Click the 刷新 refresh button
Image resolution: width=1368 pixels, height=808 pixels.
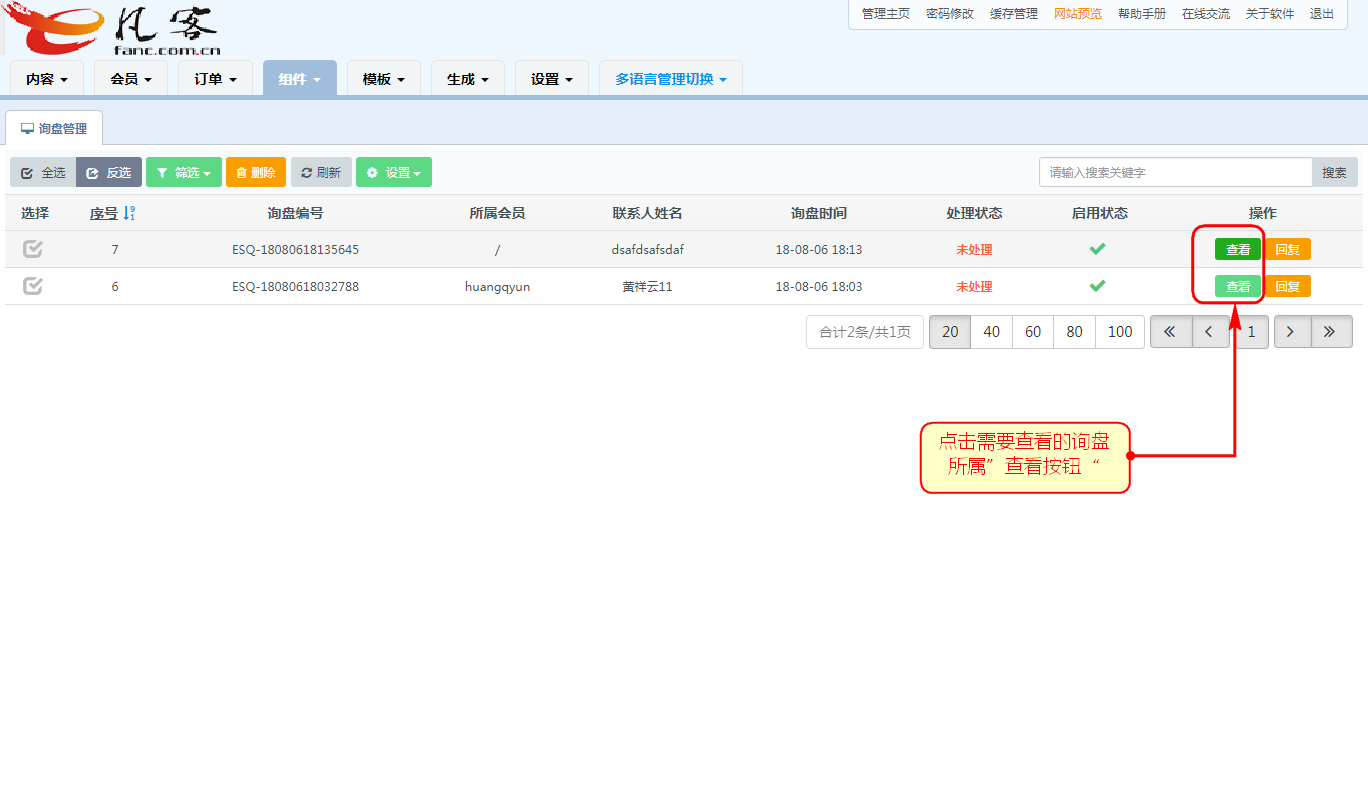pyautogui.click(x=321, y=172)
